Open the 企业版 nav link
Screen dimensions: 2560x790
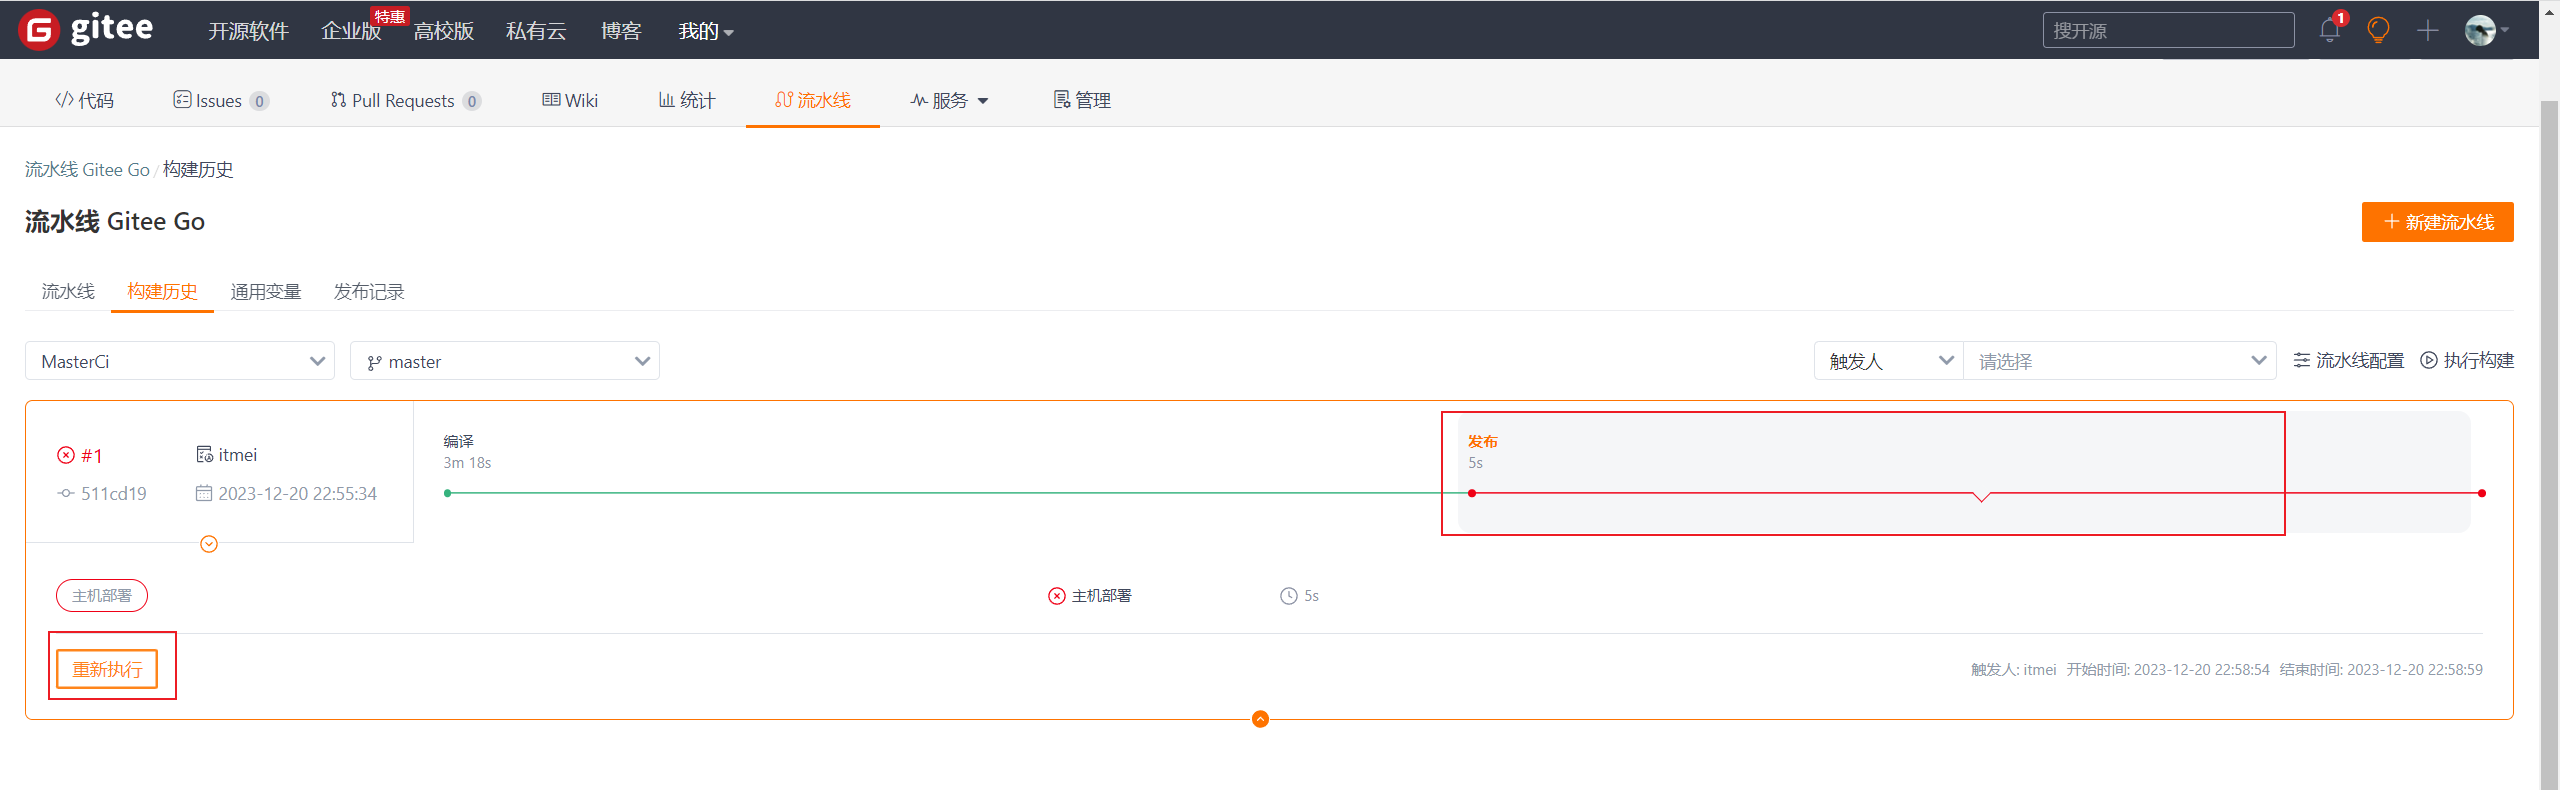(351, 31)
